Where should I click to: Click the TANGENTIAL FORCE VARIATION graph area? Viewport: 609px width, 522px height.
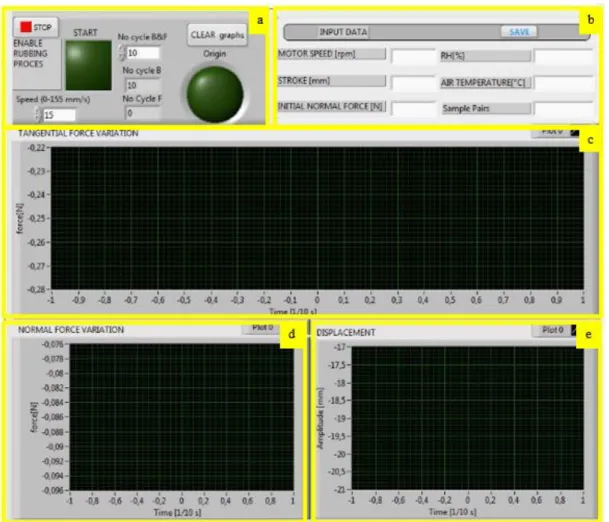(317, 218)
